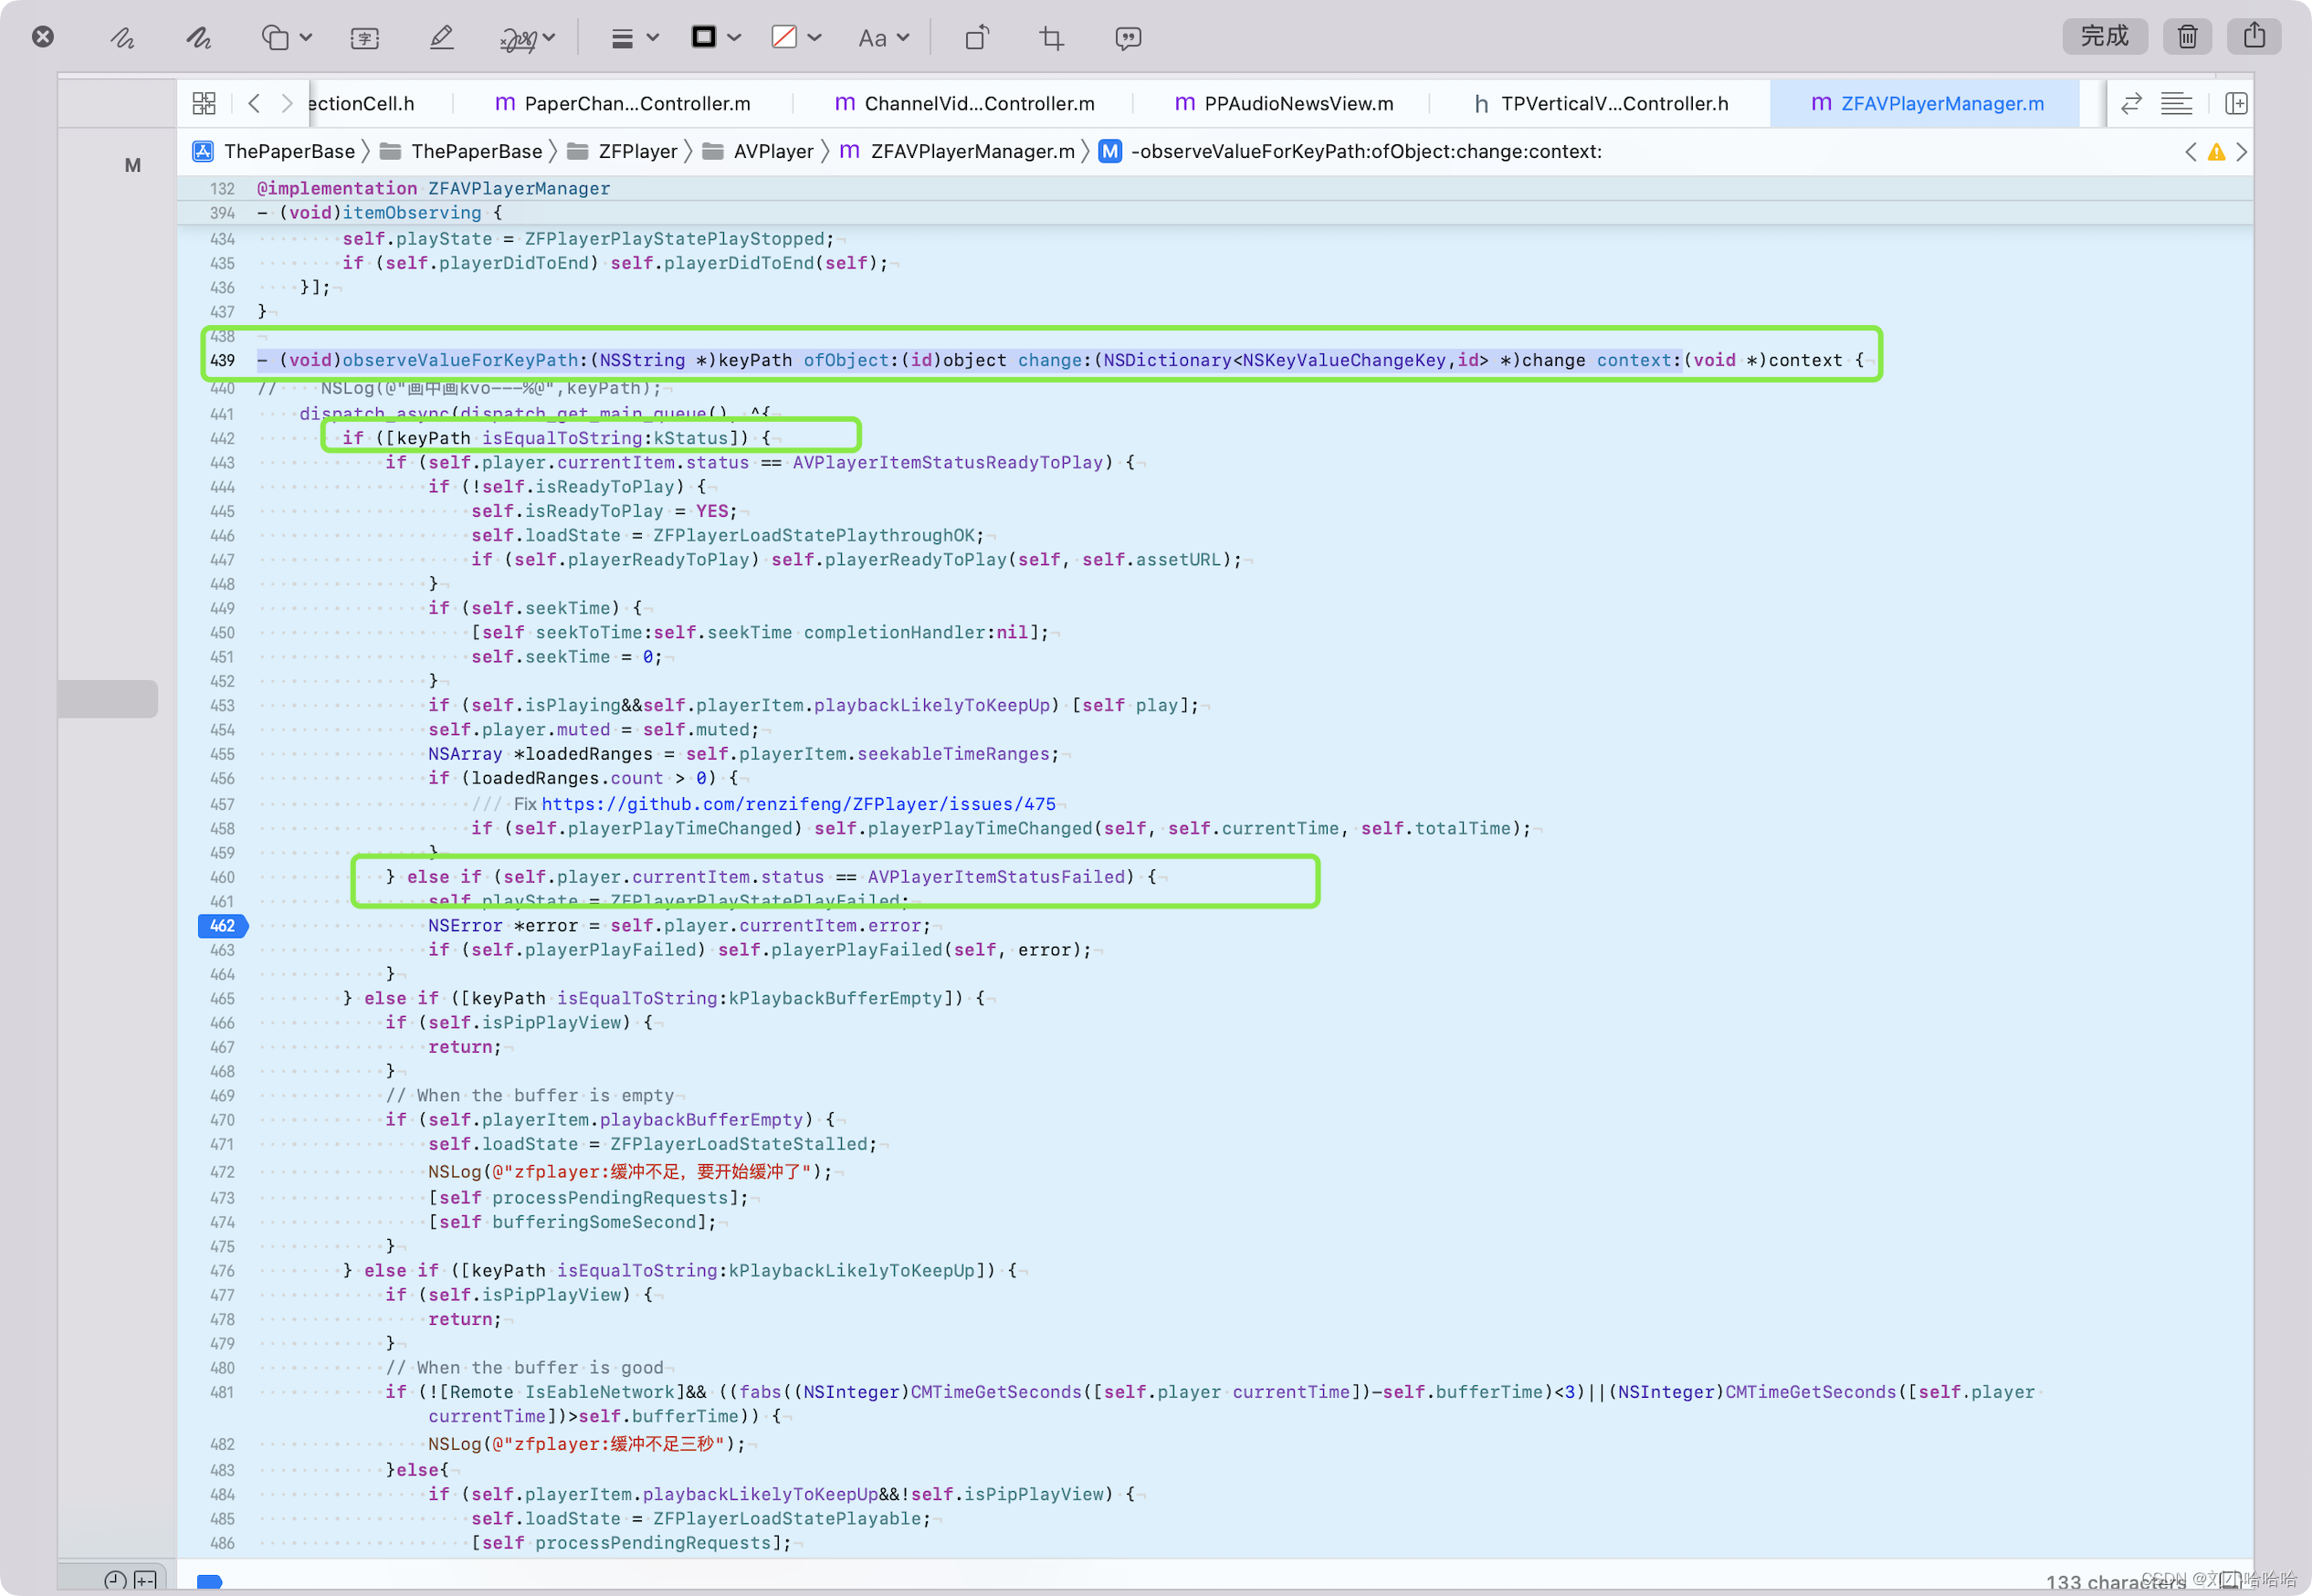Rotate the image with the rotate icon

tap(977, 38)
